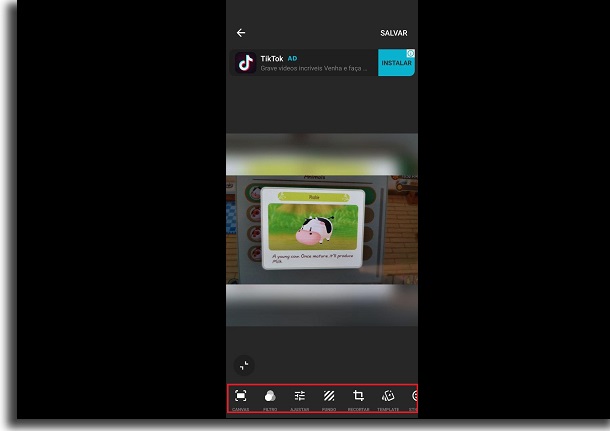
Task: Select the Recortar crop tool
Action: (x=358, y=399)
